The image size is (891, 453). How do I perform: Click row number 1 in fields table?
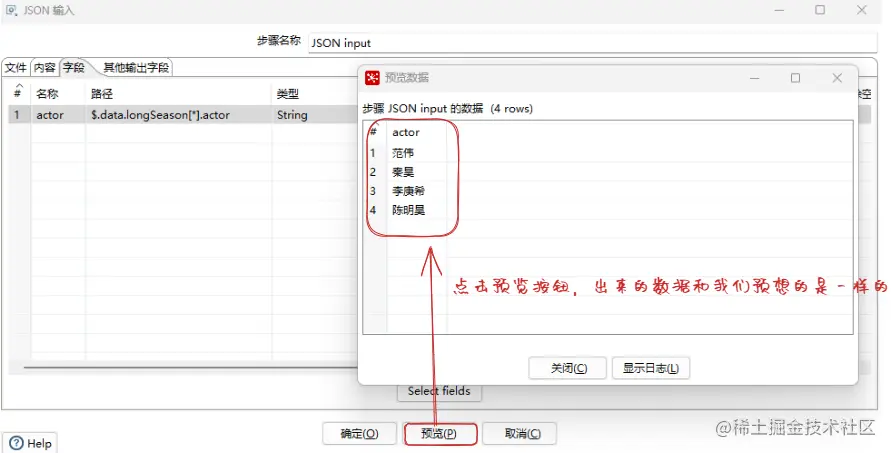coord(18,115)
